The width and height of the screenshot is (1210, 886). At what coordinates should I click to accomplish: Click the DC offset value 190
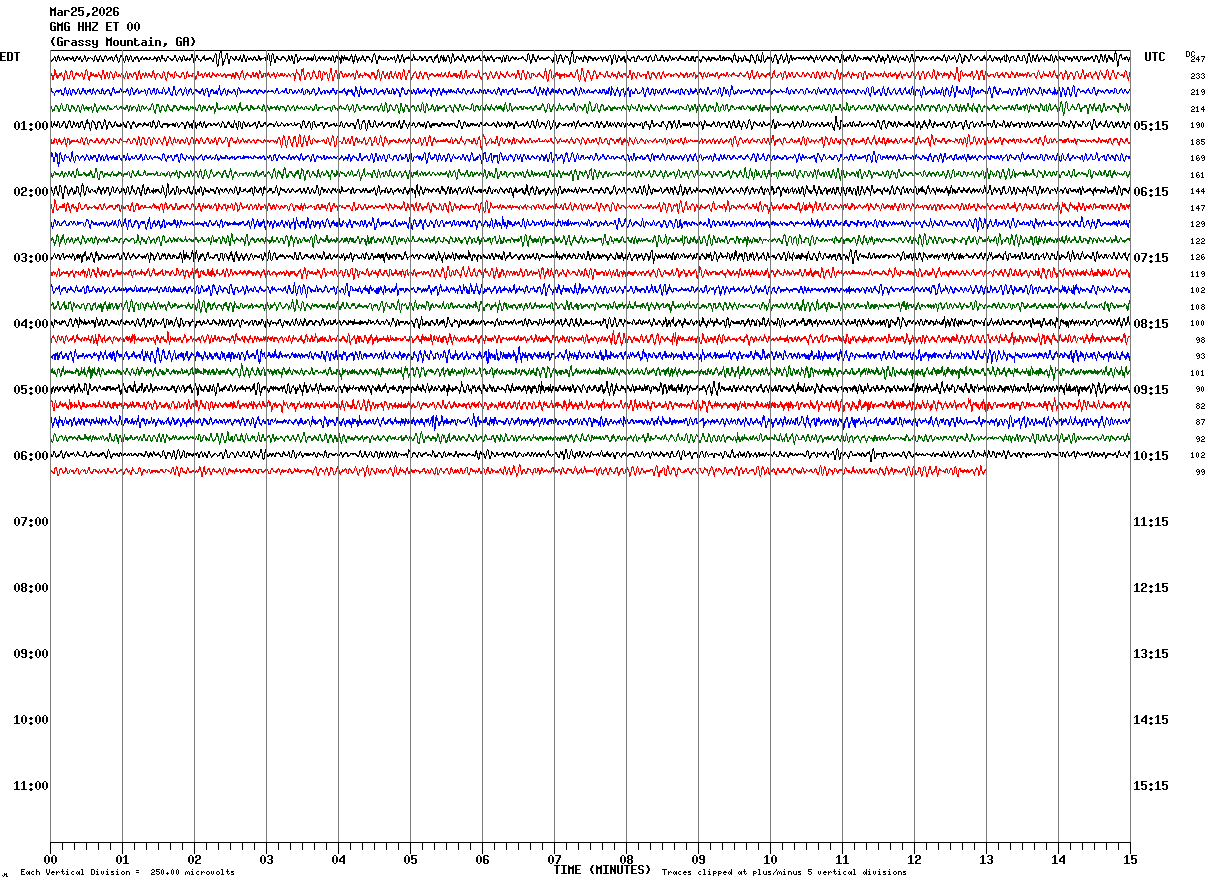click(1198, 126)
